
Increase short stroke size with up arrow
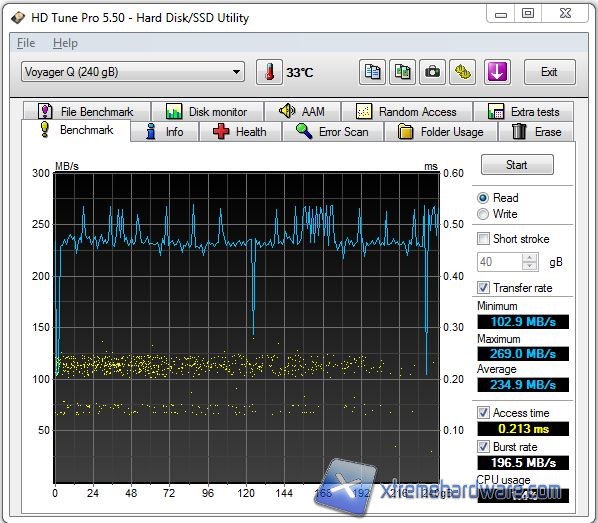(x=530, y=257)
